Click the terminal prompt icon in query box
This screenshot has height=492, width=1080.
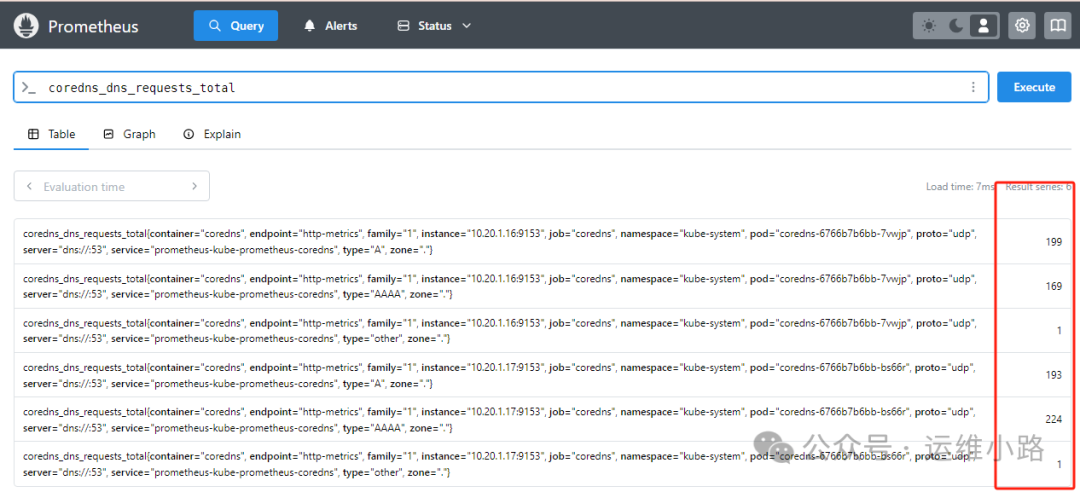coord(28,88)
